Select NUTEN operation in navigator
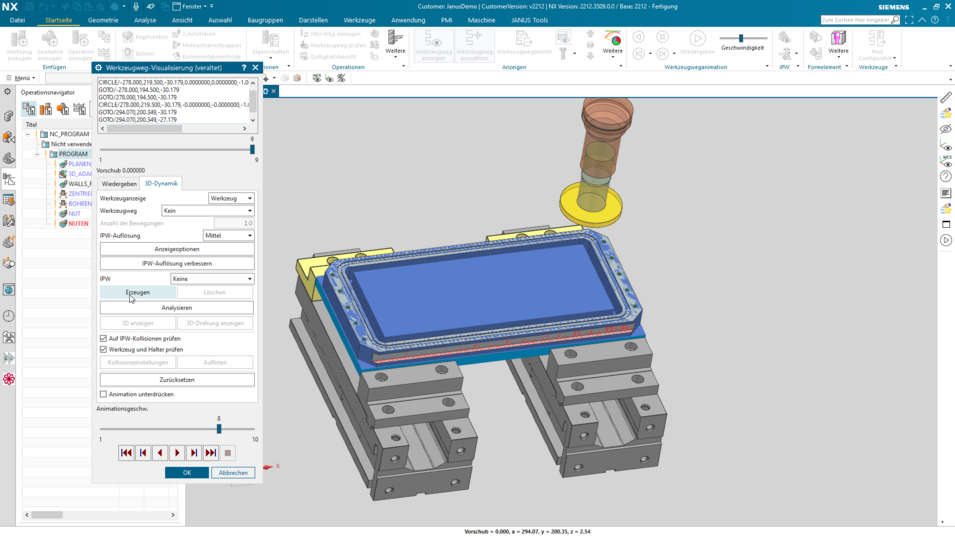This screenshot has width=955, height=537. pyautogui.click(x=78, y=223)
